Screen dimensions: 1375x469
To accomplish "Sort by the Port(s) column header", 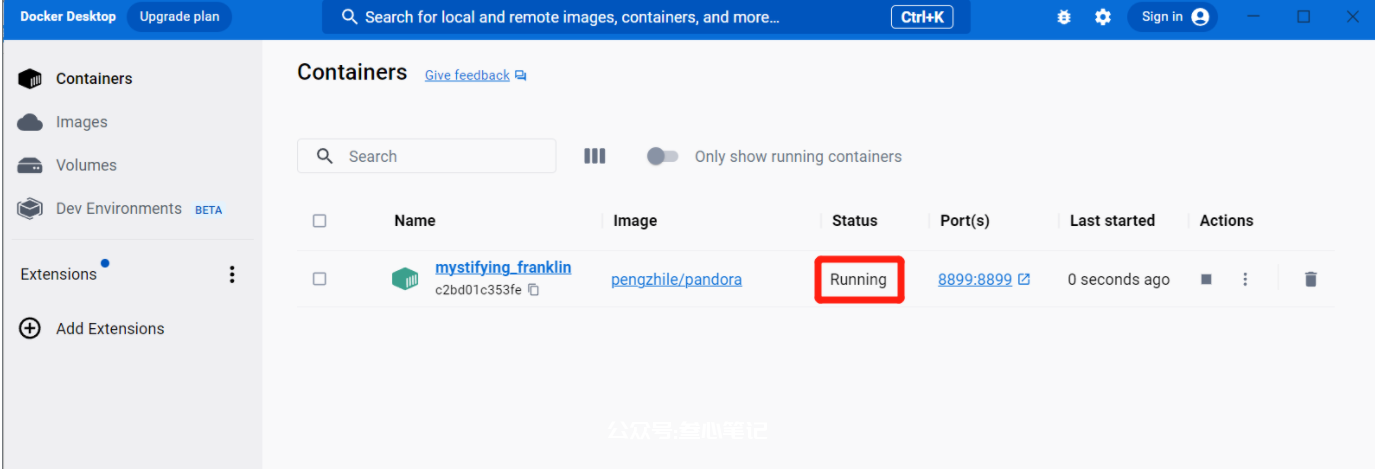I will tap(965, 221).
